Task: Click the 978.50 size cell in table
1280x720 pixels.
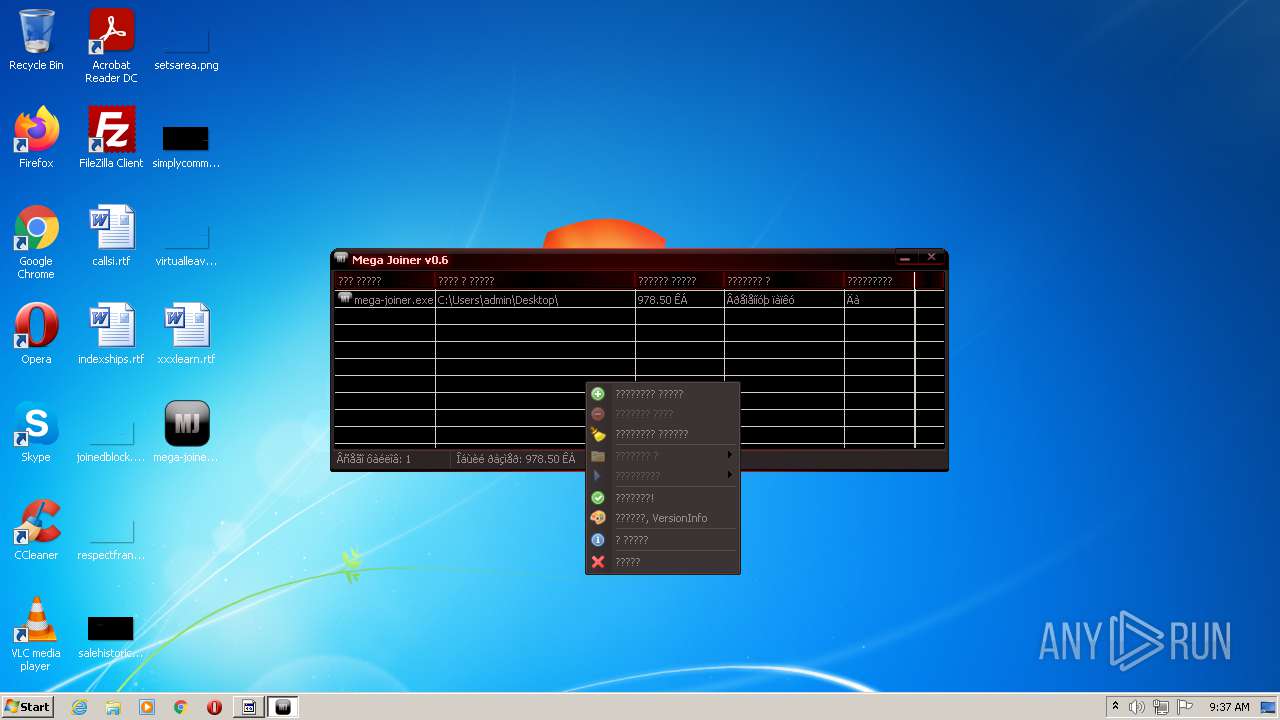Action: click(680, 300)
